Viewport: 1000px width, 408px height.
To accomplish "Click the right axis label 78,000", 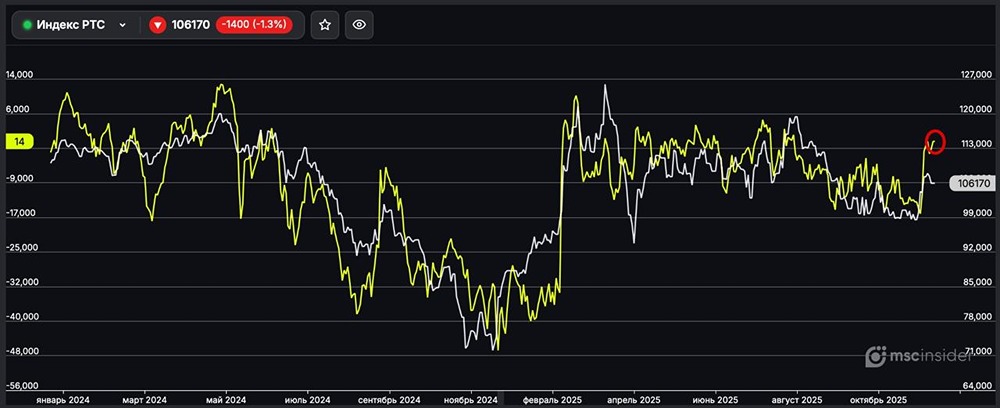I will click(978, 317).
